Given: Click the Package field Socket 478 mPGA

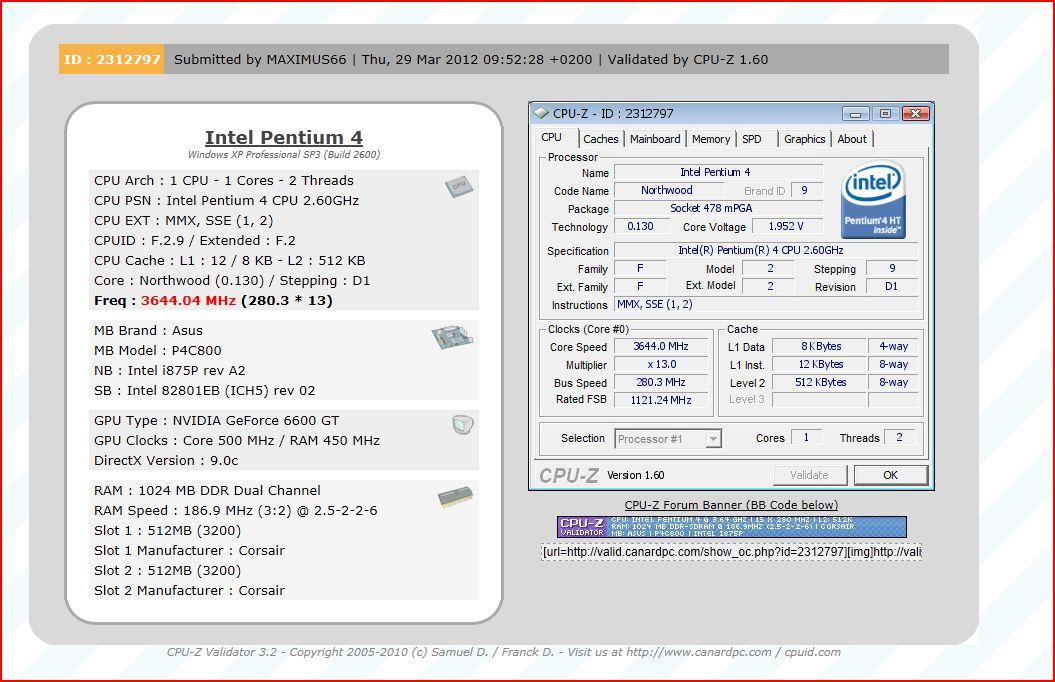Looking at the screenshot, I should (x=717, y=209).
